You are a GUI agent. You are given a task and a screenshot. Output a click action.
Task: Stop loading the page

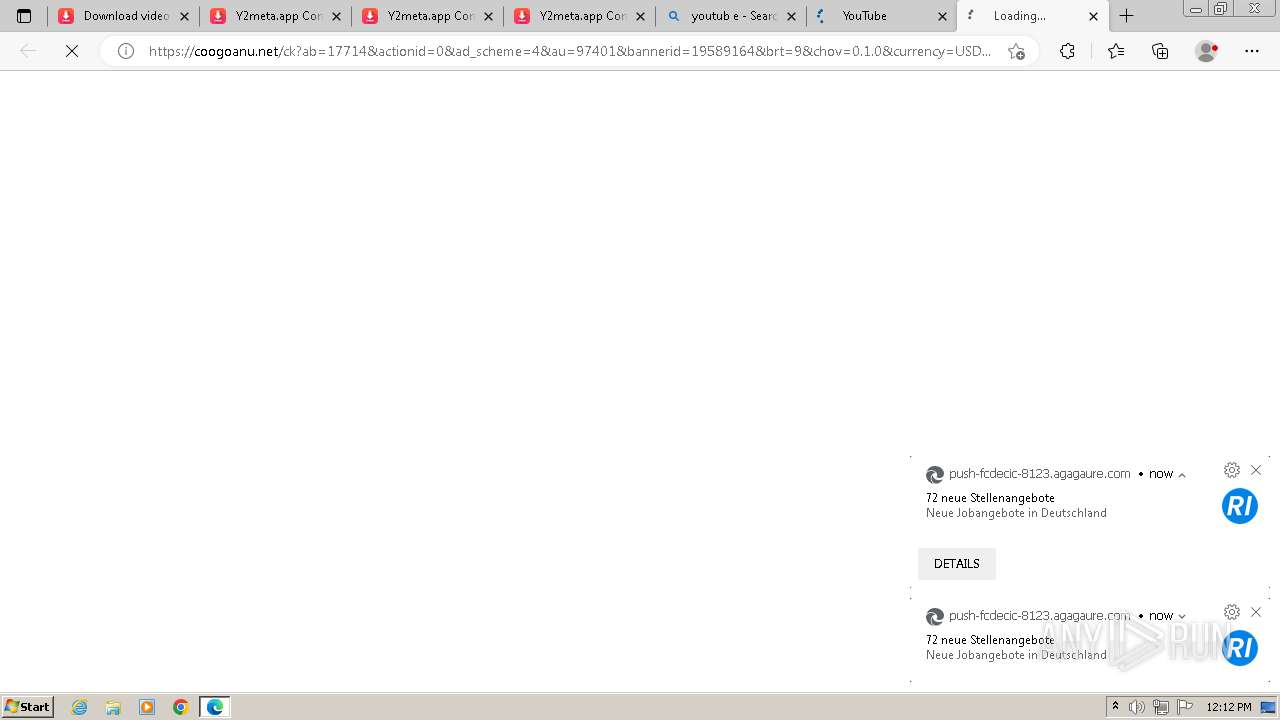tap(72, 51)
